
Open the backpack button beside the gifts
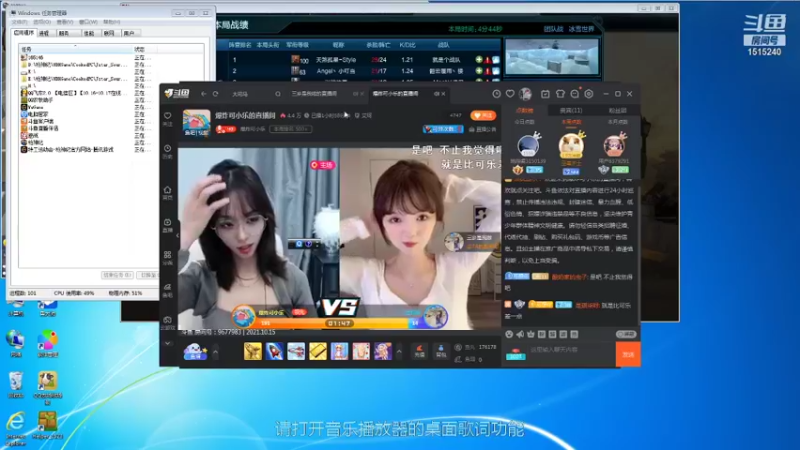point(441,351)
